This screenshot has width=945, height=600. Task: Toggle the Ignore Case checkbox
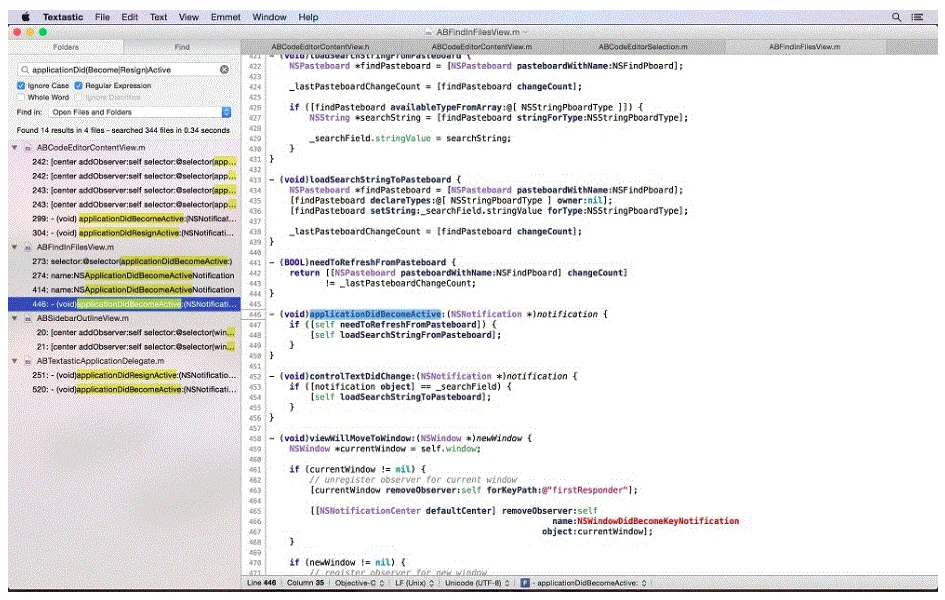pos(21,86)
